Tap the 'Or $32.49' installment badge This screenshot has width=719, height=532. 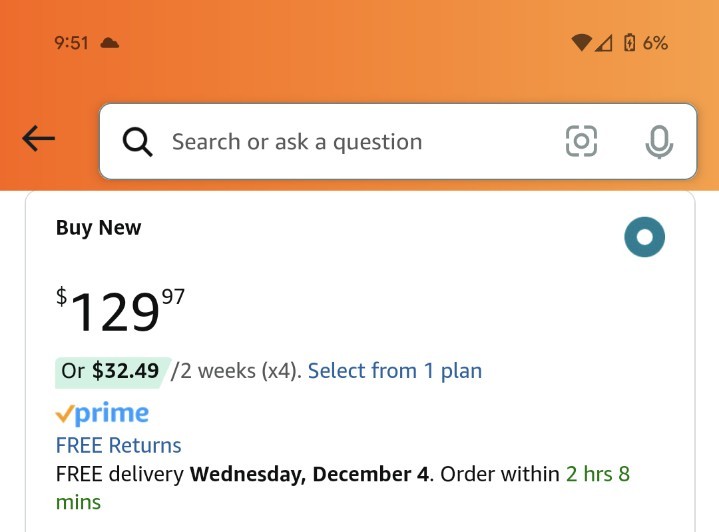pos(111,371)
